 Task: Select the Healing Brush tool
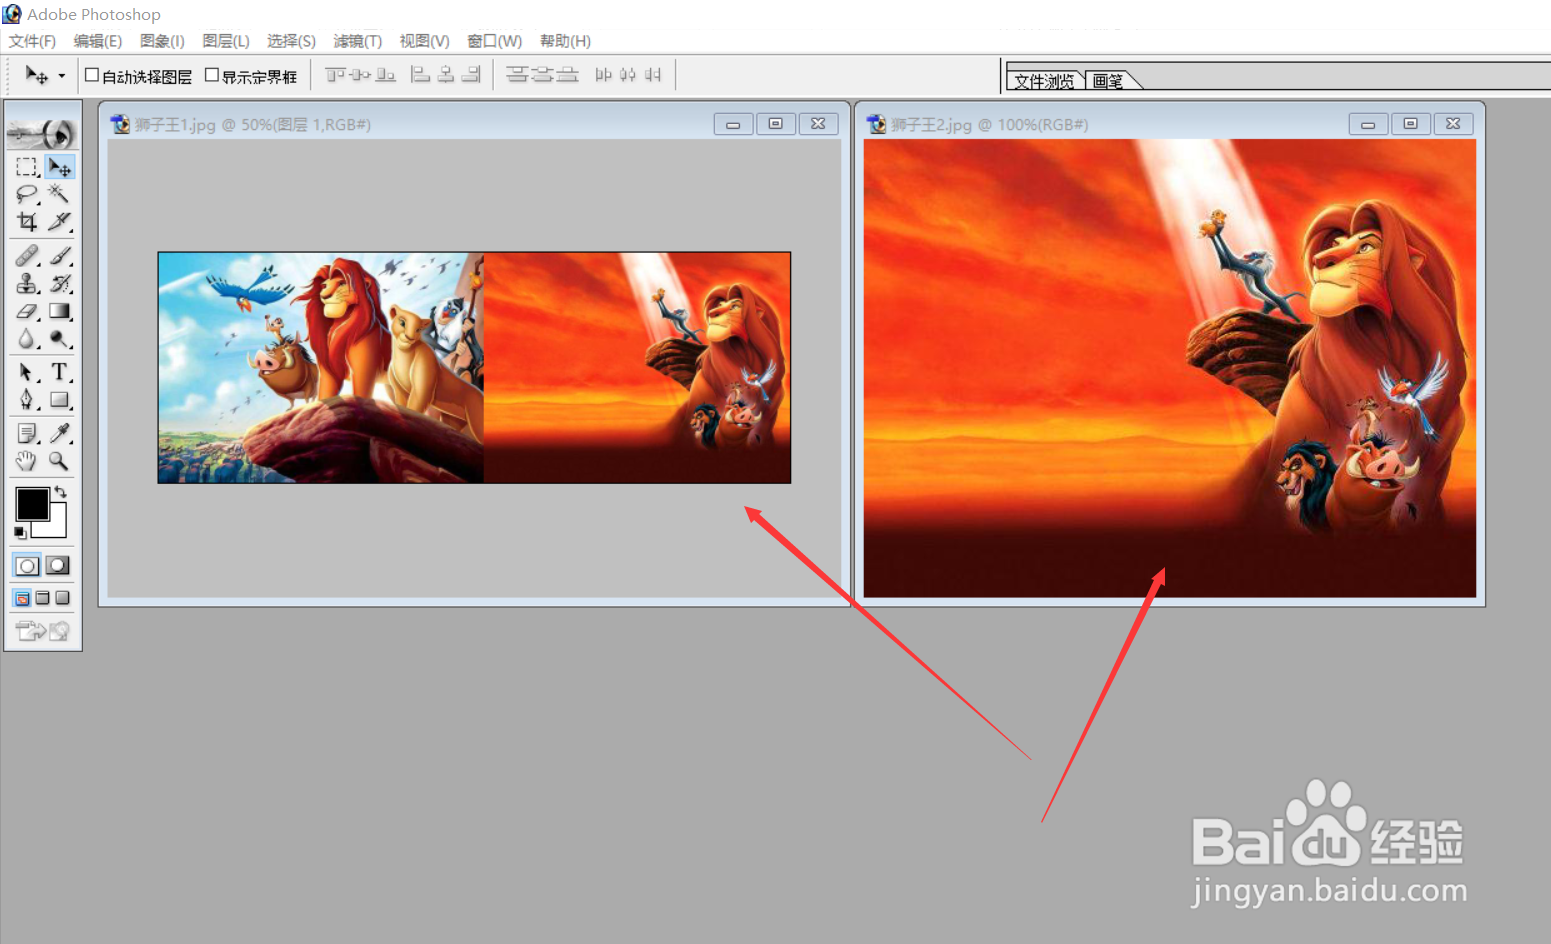point(27,256)
